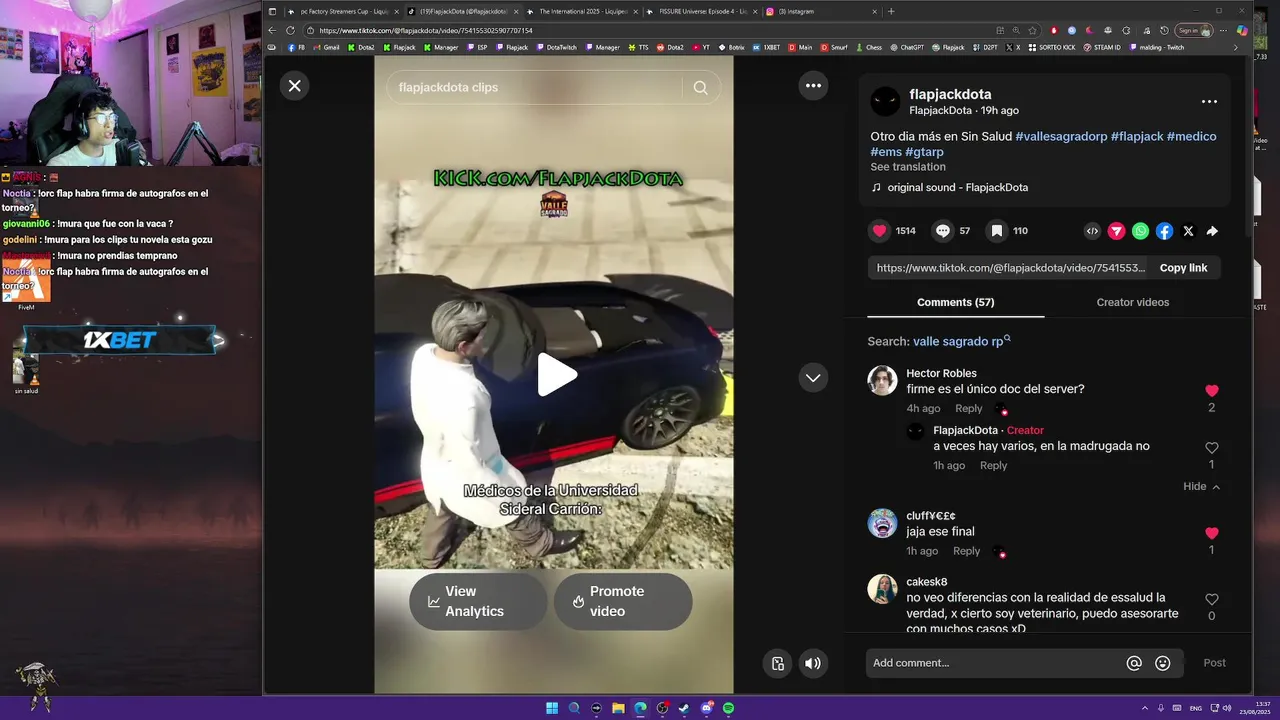1280x720 pixels.
Task: Share video to X
Action: coord(1188,231)
